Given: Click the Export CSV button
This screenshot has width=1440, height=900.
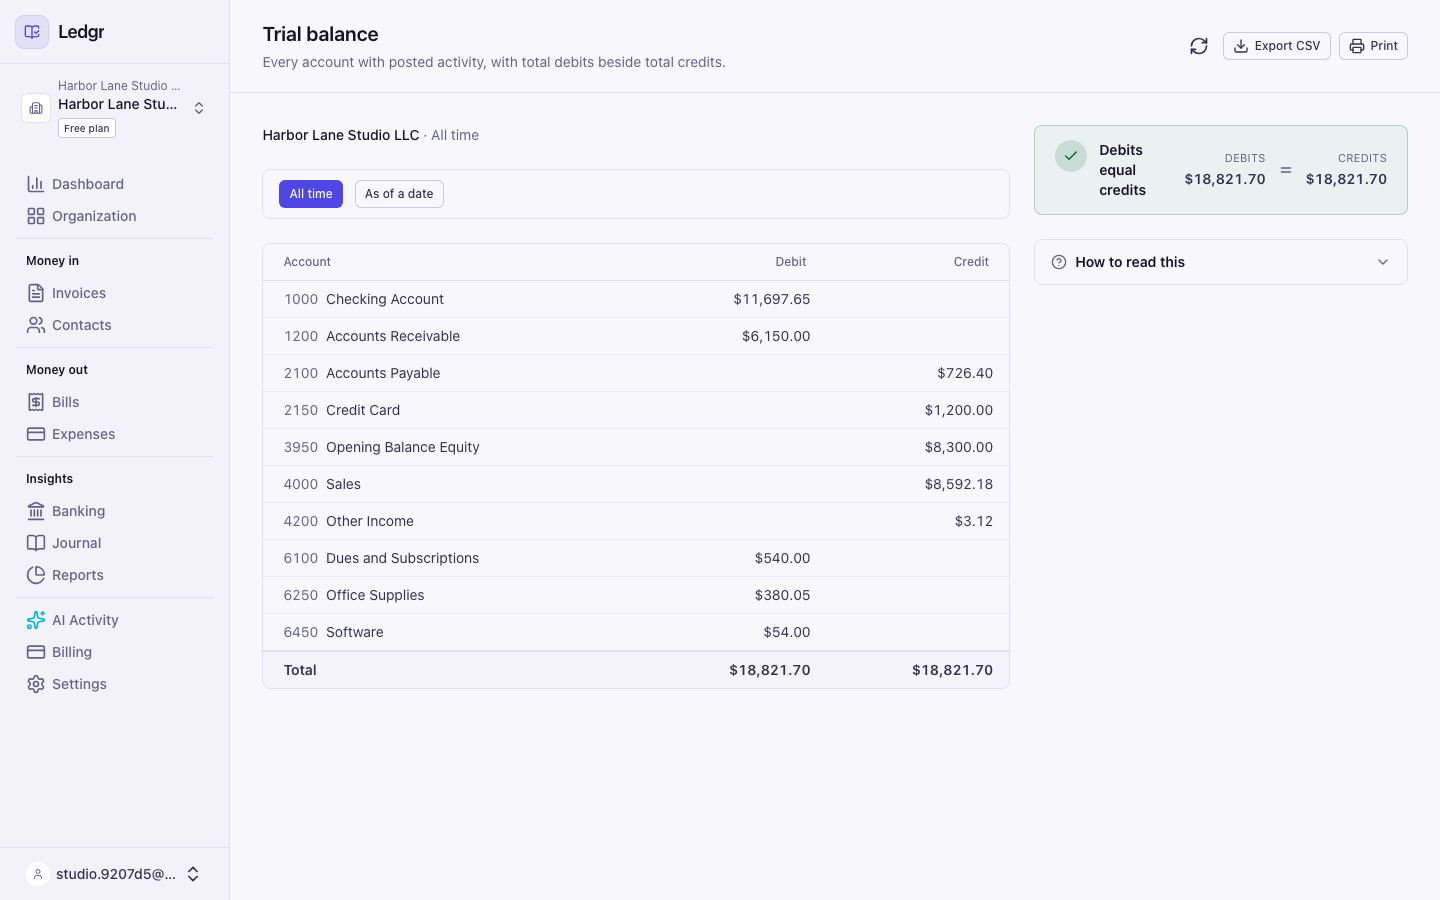Looking at the screenshot, I should 1277,46.
